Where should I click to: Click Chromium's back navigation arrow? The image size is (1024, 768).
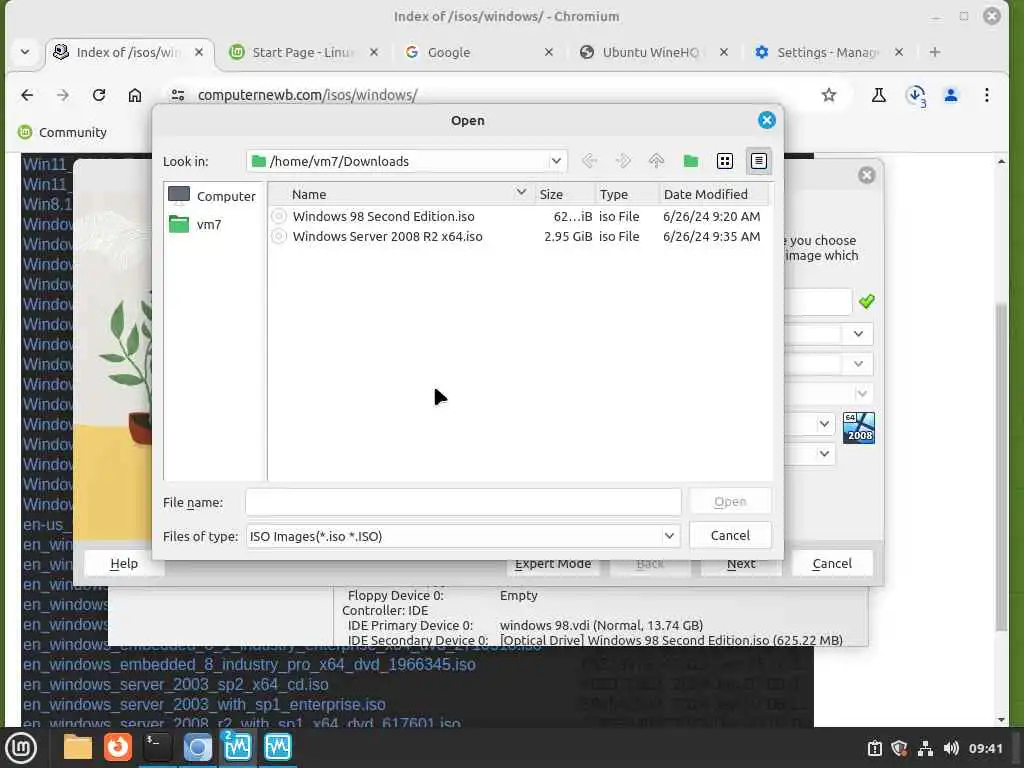[x=27, y=95]
